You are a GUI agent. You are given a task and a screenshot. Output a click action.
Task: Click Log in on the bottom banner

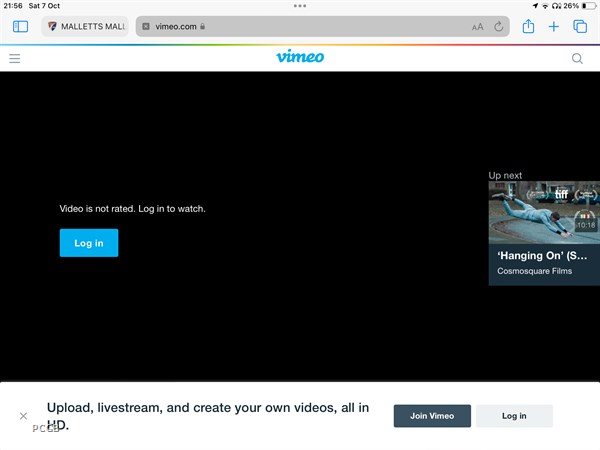[x=514, y=416]
